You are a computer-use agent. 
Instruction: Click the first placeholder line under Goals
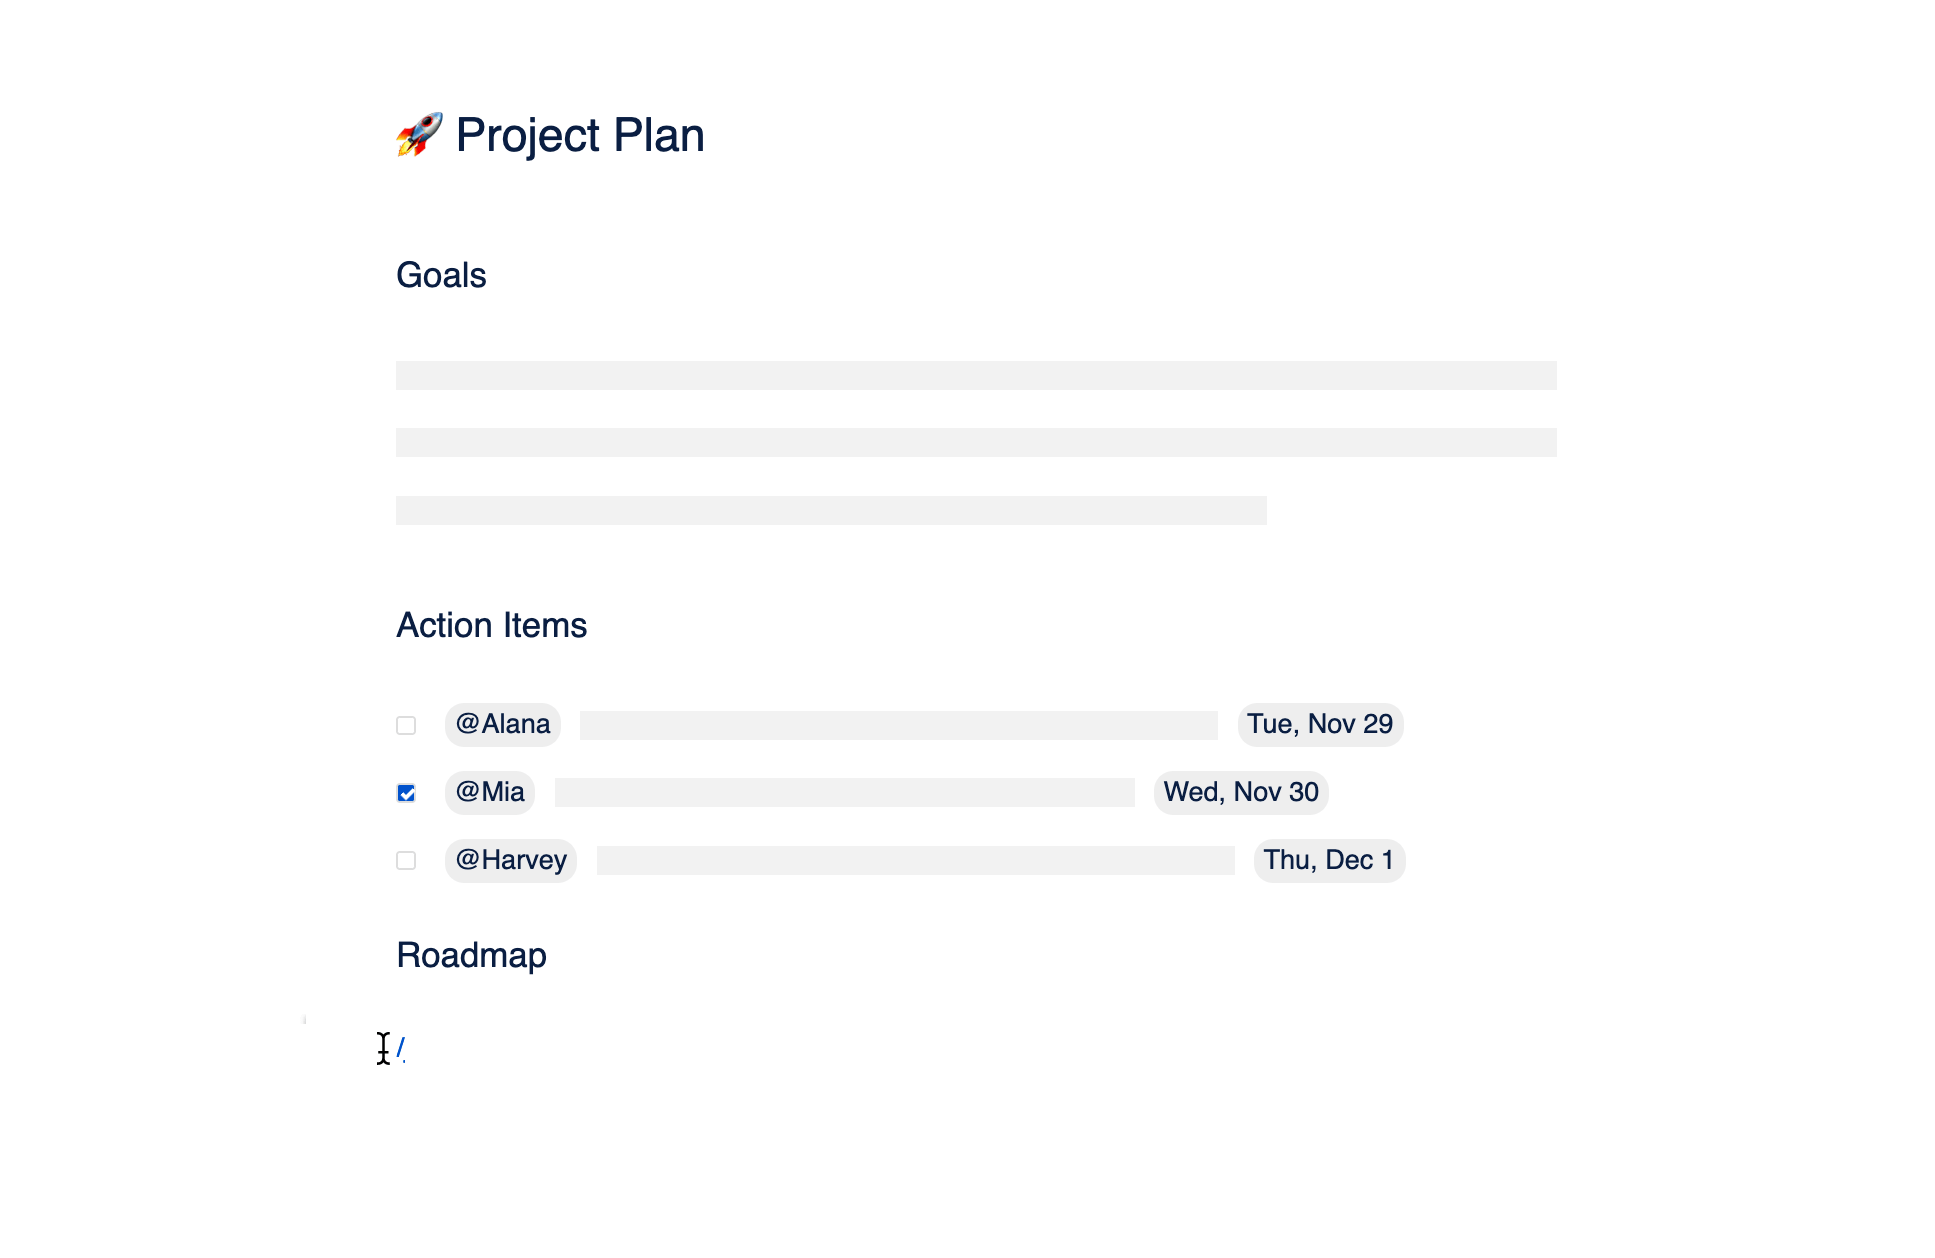click(x=976, y=375)
